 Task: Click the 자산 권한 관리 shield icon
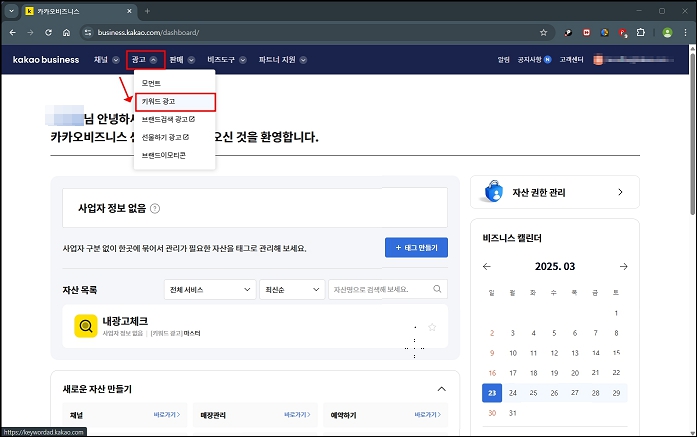(493, 192)
